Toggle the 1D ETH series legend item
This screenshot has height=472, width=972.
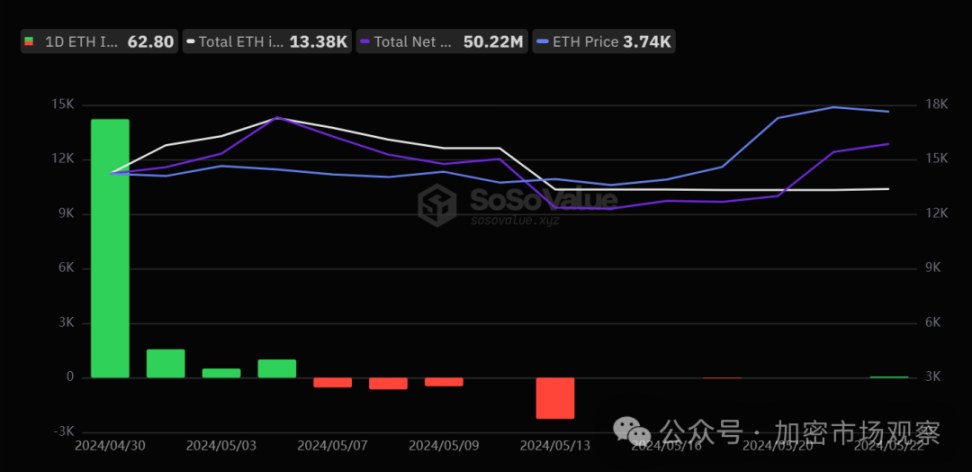[98, 42]
